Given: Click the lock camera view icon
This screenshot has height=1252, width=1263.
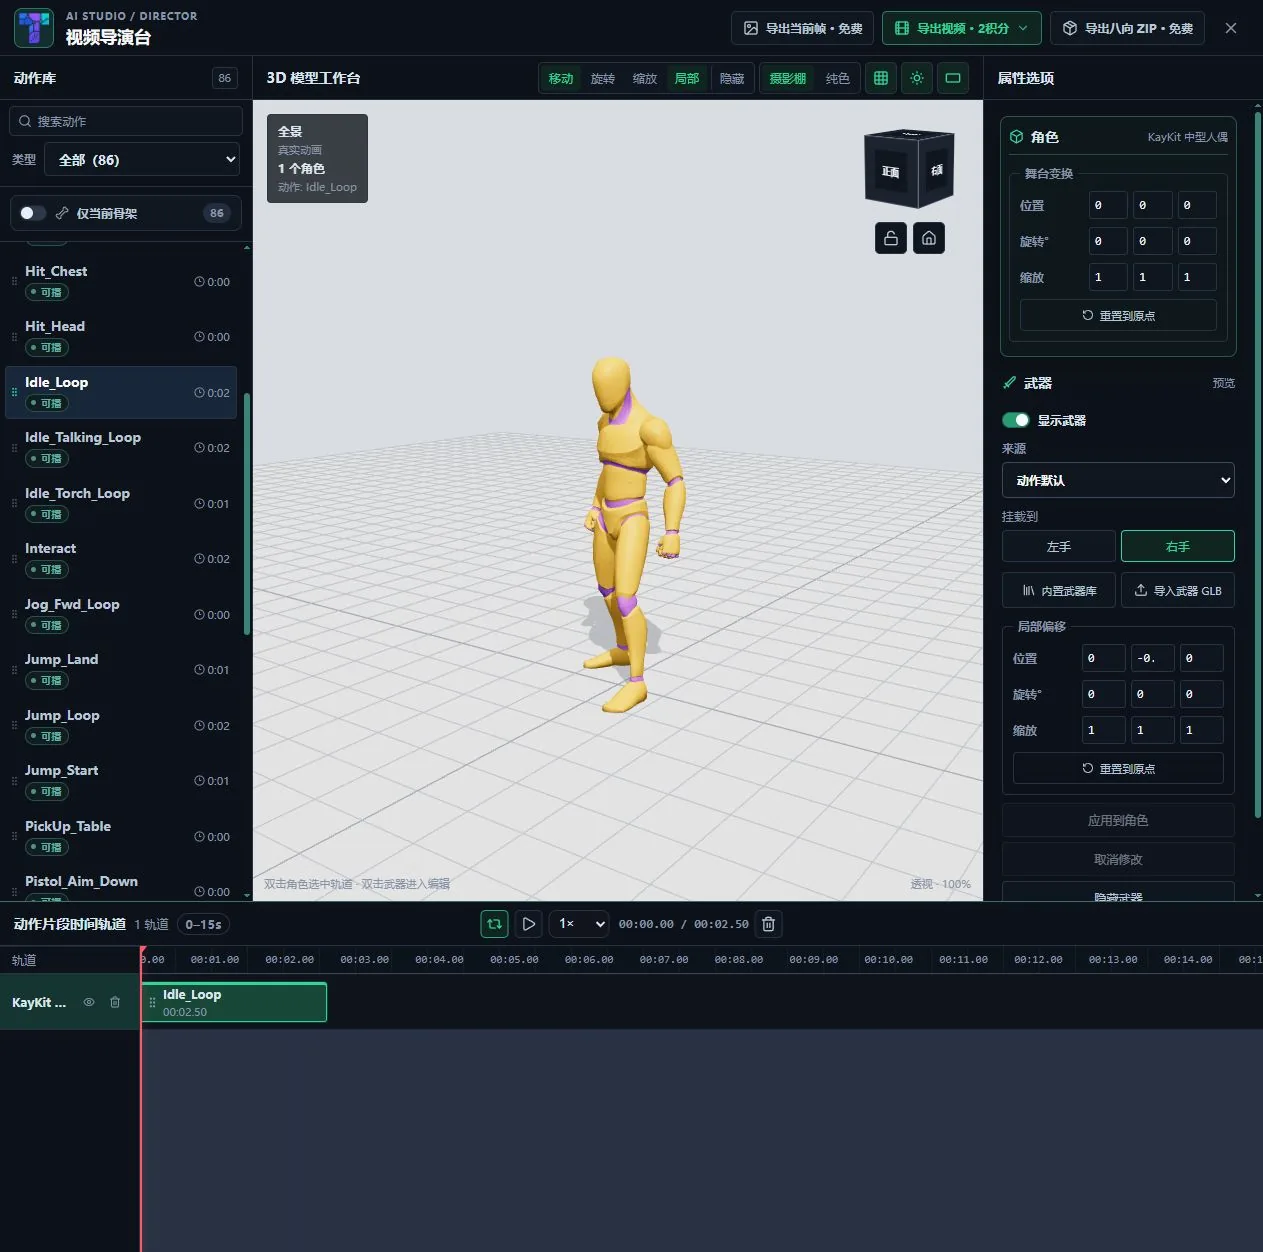Looking at the screenshot, I should pos(891,238).
